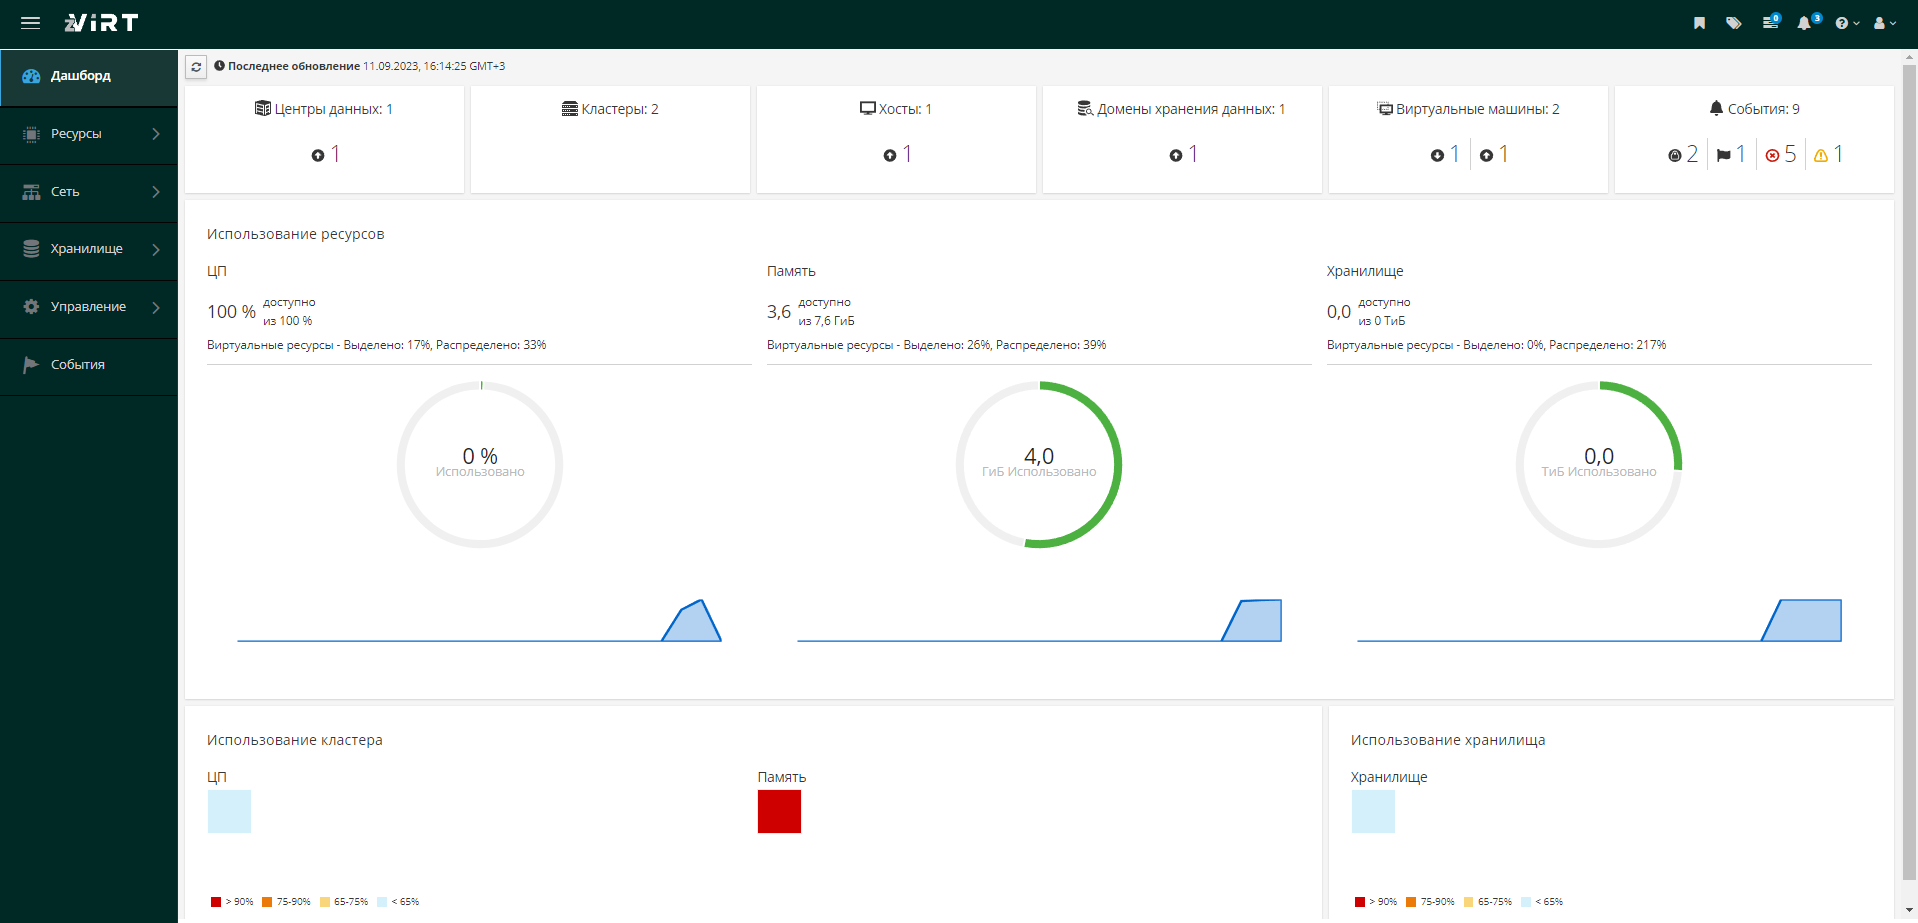1918x923 pixels.
Task: Open the tasks list icon with 0 badge
Action: pyautogui.click(x=1771, y=22)
